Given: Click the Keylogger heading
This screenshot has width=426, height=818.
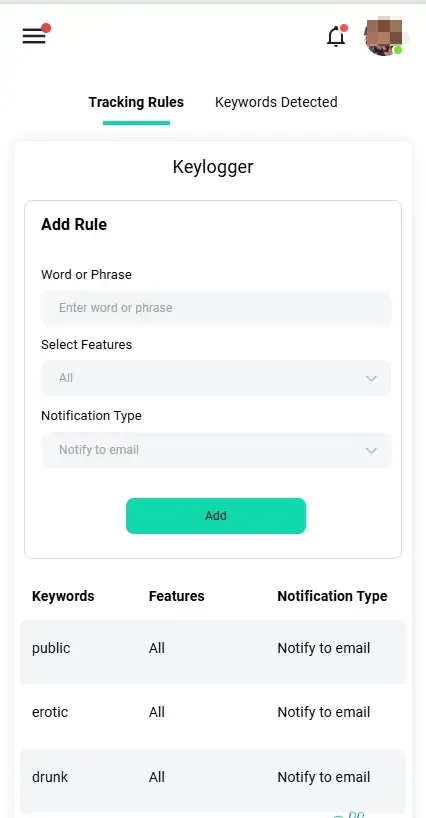Looking at the screenshot, I should point(213,167).
